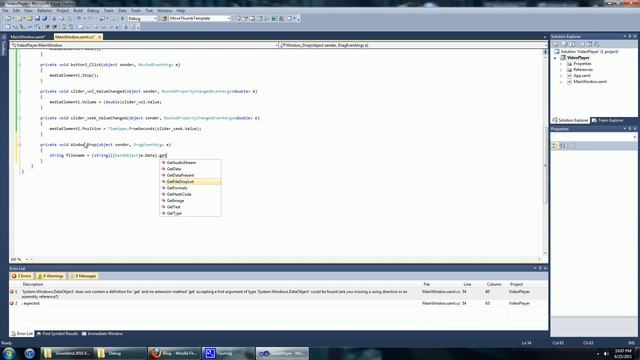Click View Class Diagram icon in Solution Explorer

click(x=597, y=44)
